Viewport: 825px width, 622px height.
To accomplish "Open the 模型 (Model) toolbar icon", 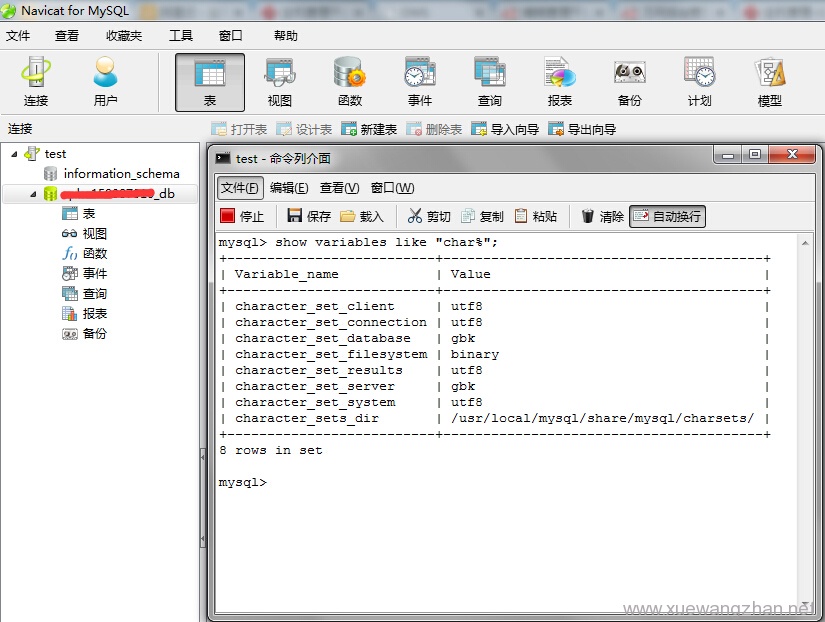I will [769, 82].
